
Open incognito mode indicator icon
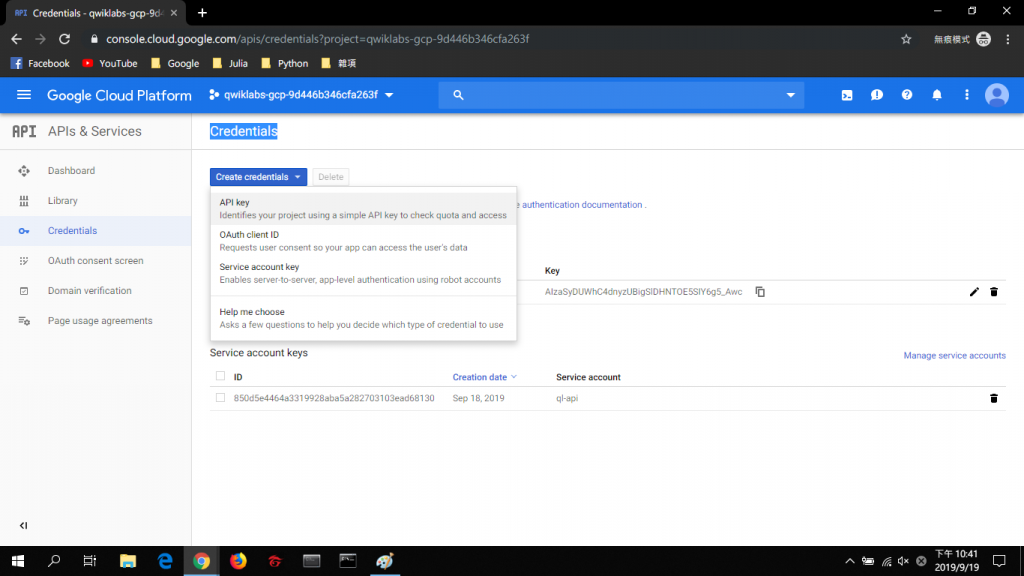click(984, 39)
